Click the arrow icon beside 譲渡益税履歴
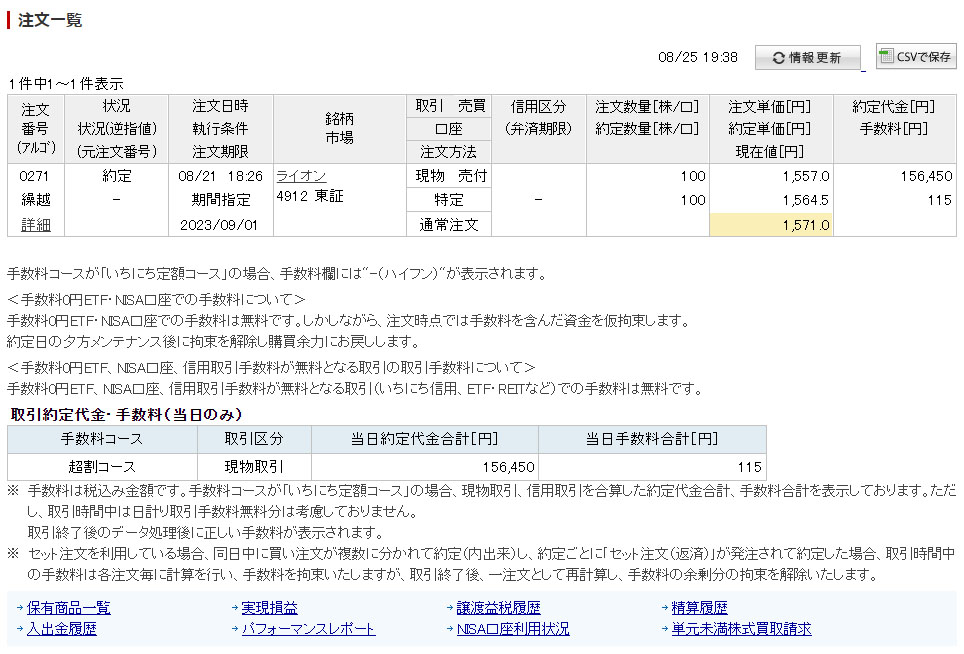 (x=449, y=609)
